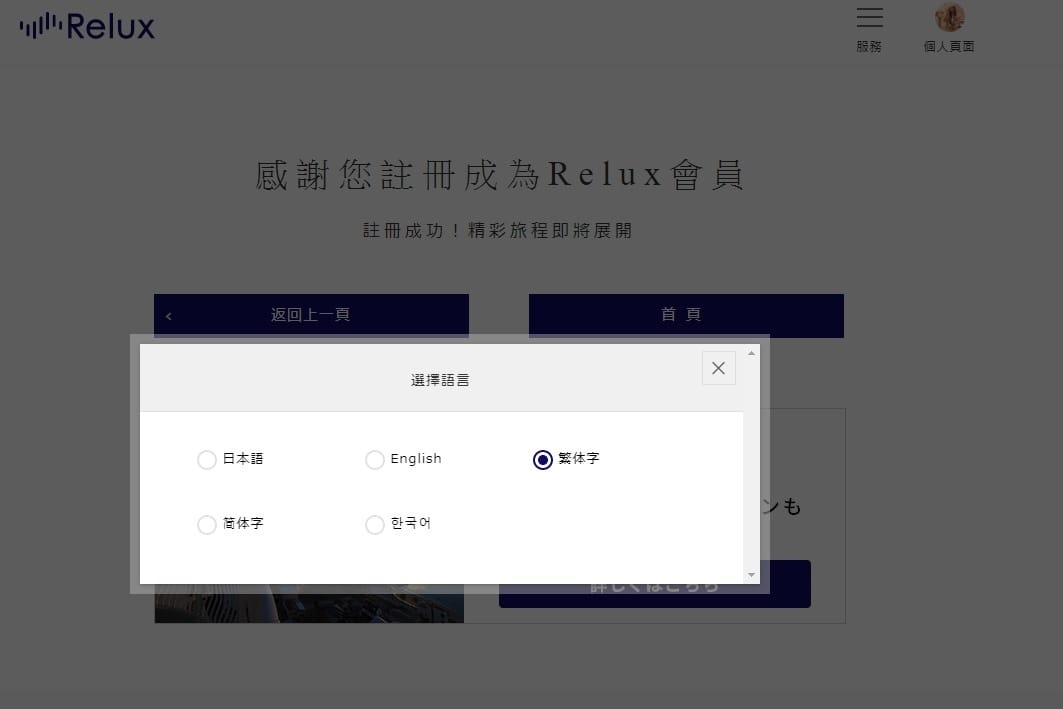
Task: Select the 繁体字 radio option
Action: coord(543,460)
